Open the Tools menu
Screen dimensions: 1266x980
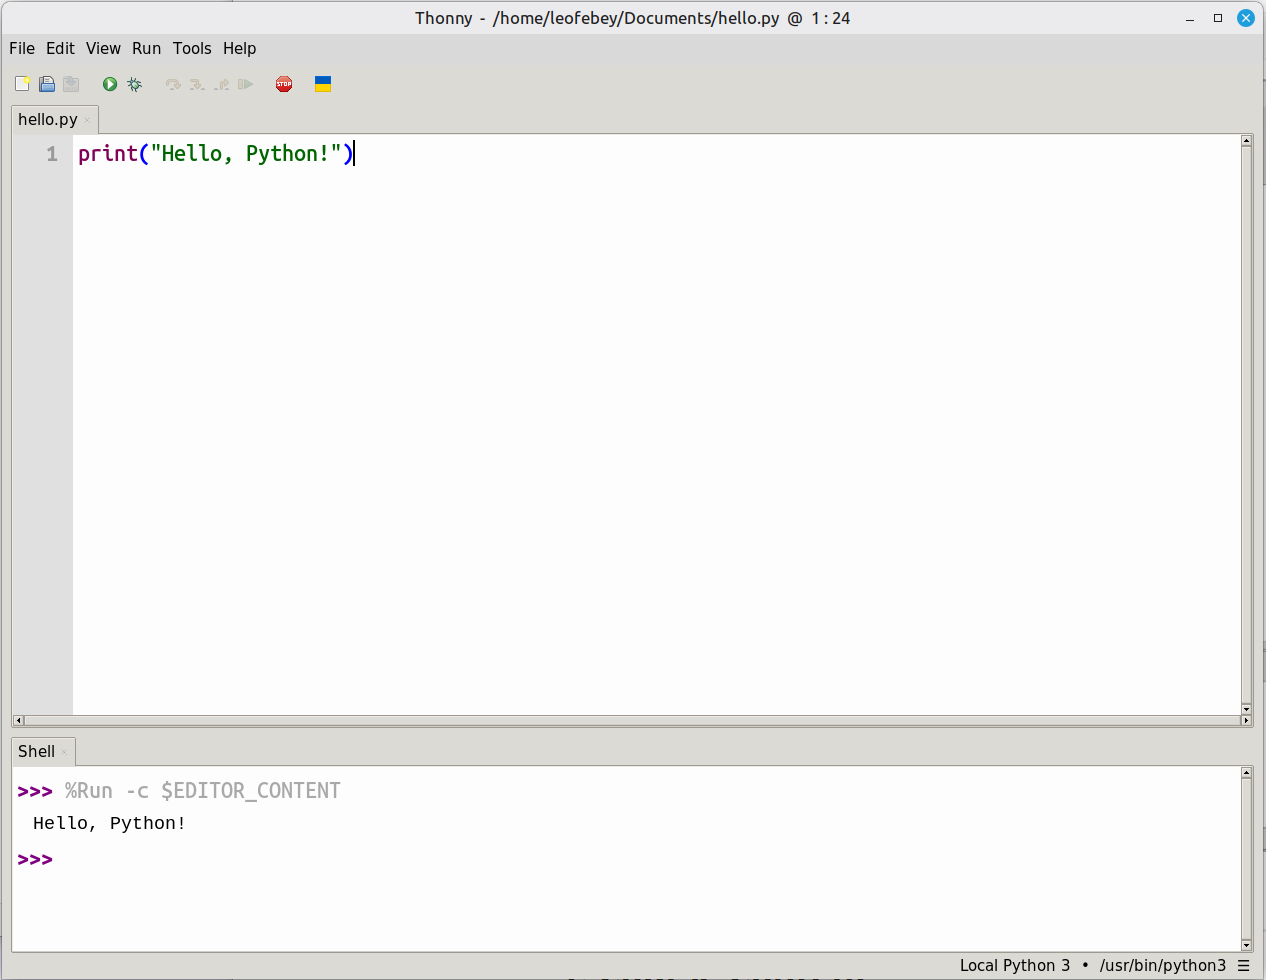192,48
